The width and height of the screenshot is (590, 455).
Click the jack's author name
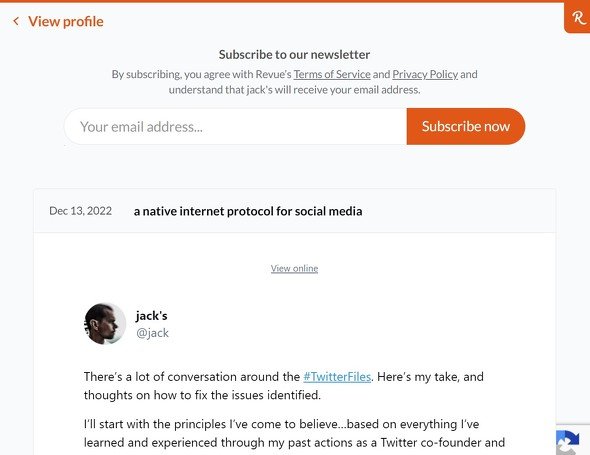[x=151, y=315]
